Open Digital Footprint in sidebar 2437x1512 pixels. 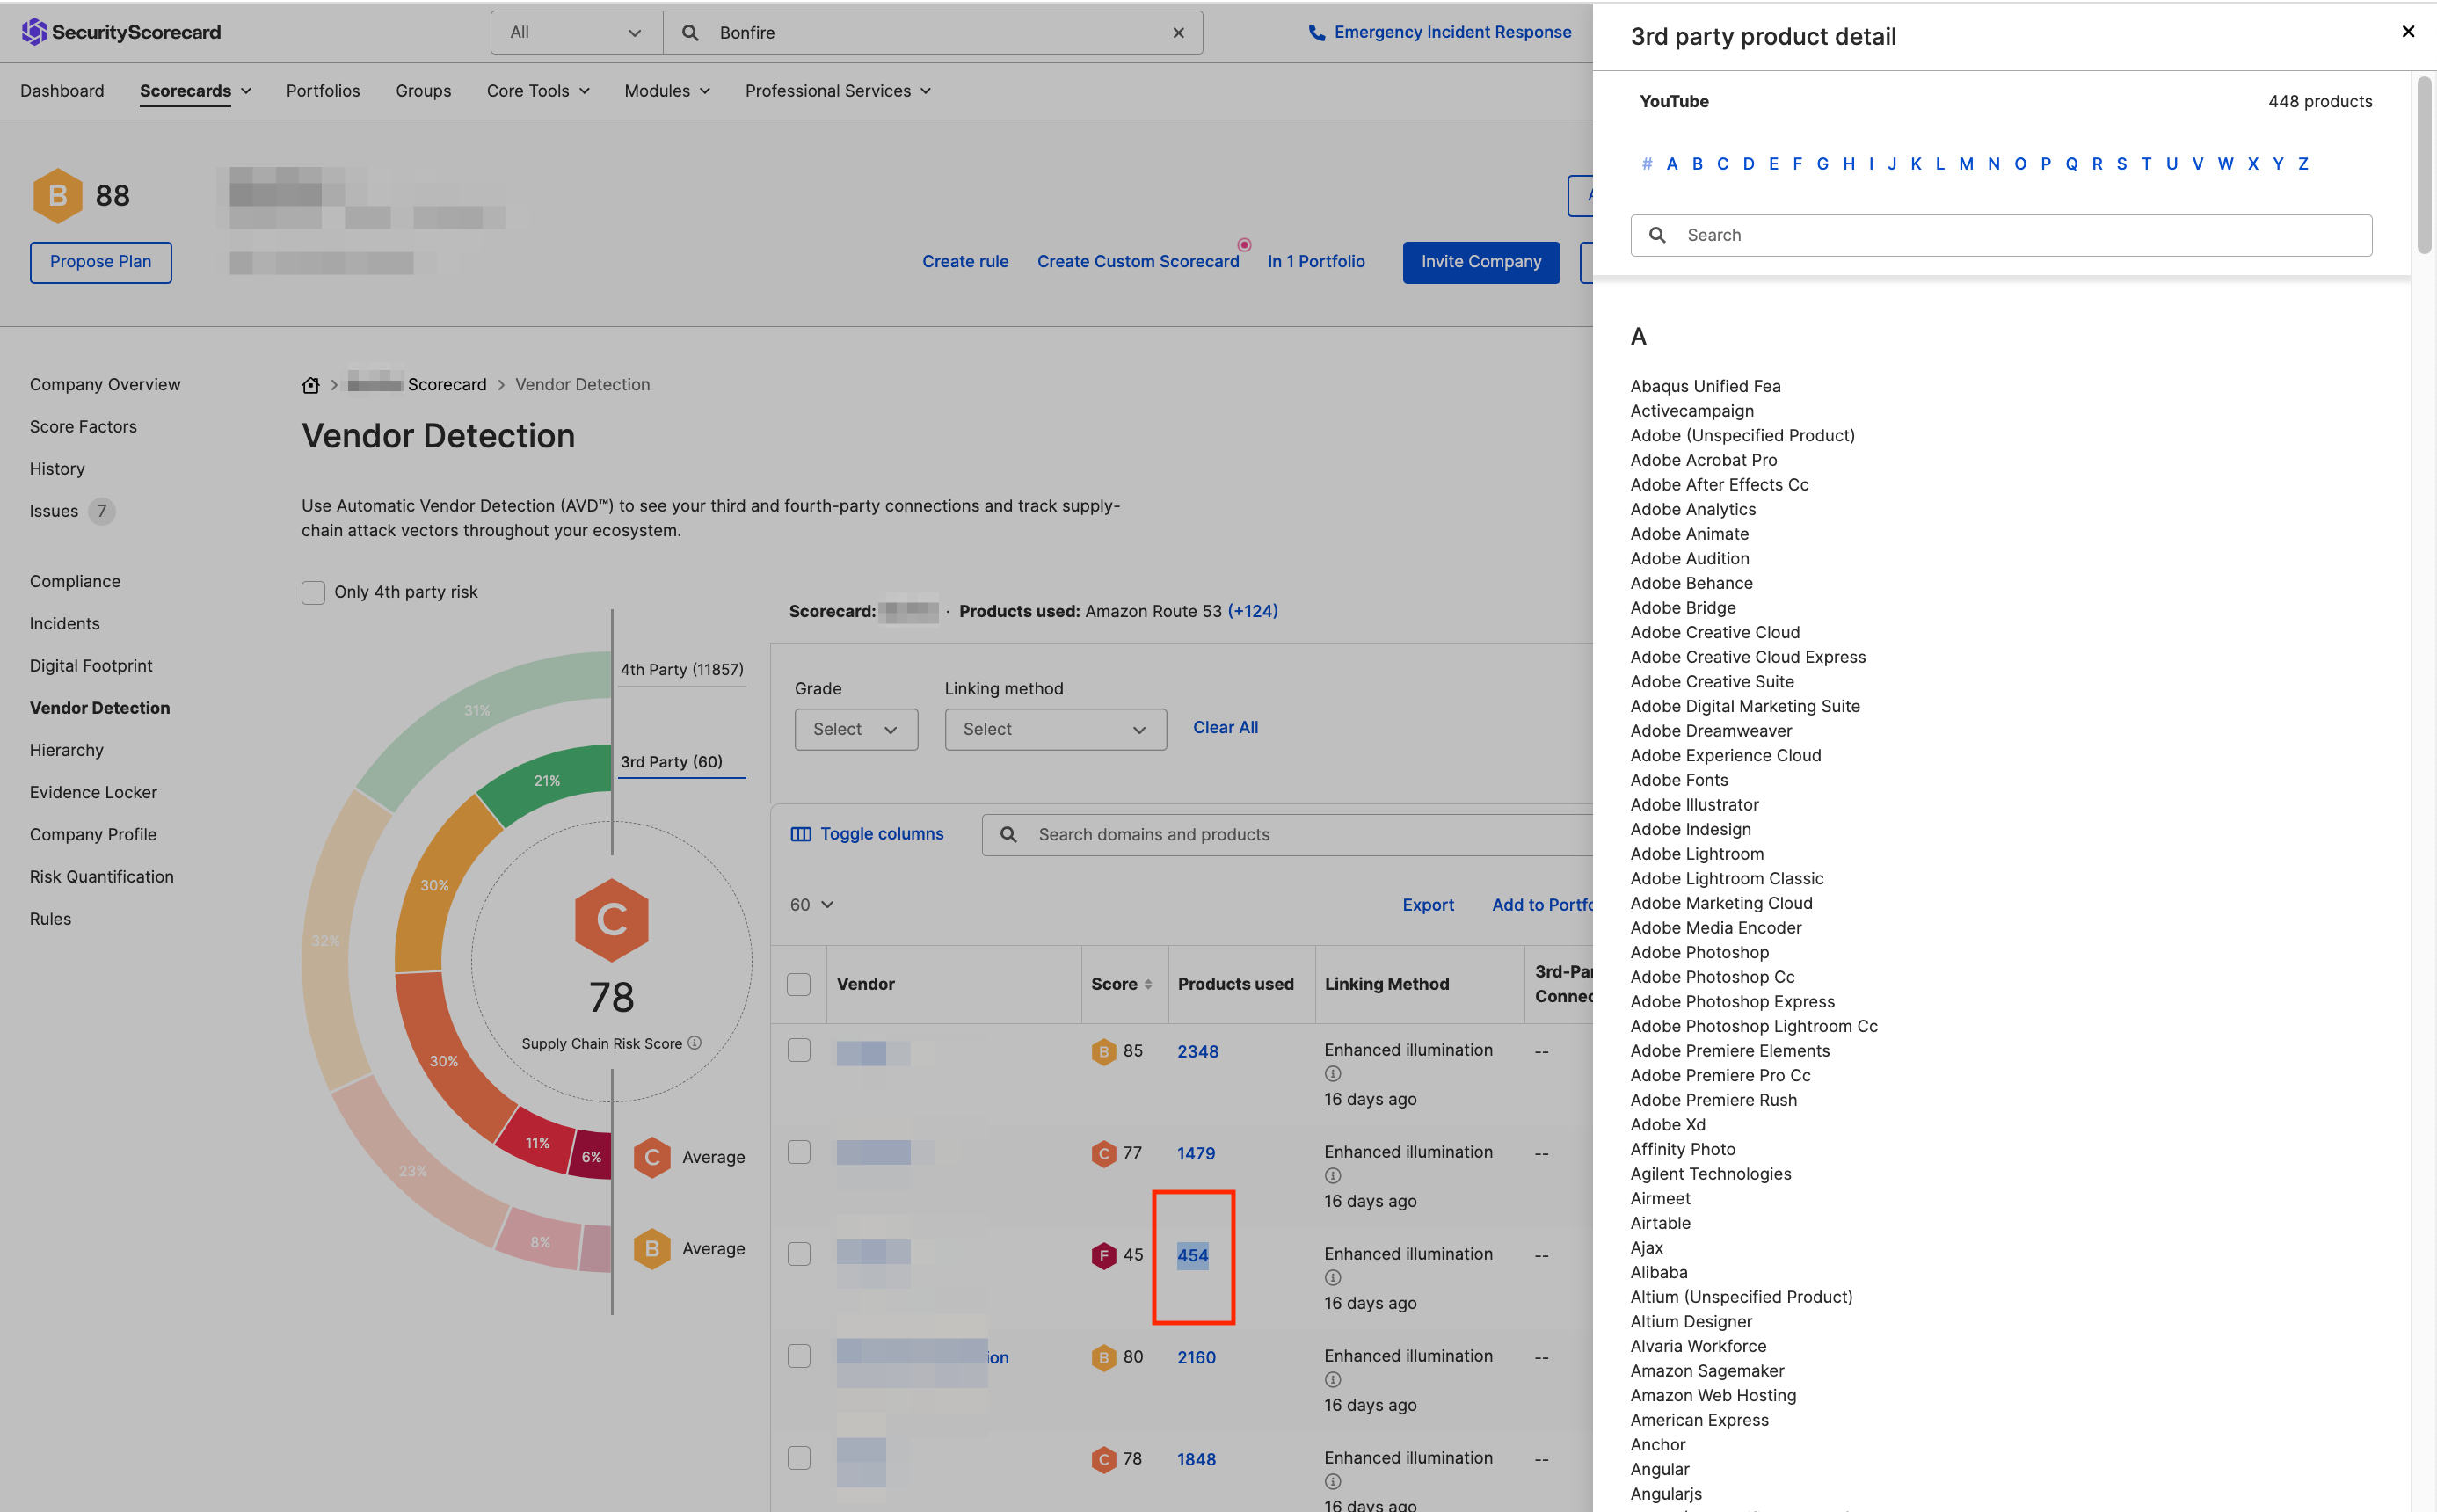[x=91, y=666]
